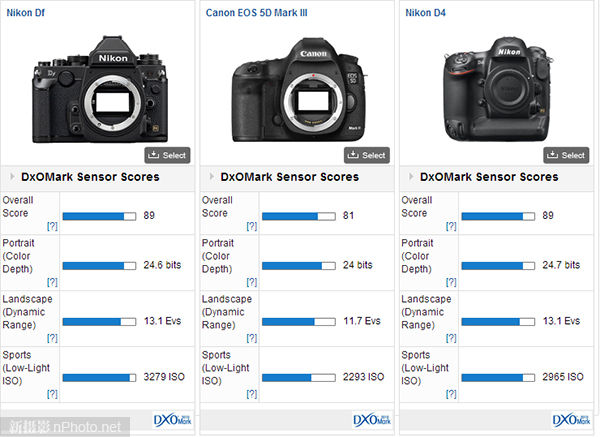The image size is (600, 437).
Task: Open Portrait Color Depth help for Canon 5D
Action: 251,282
